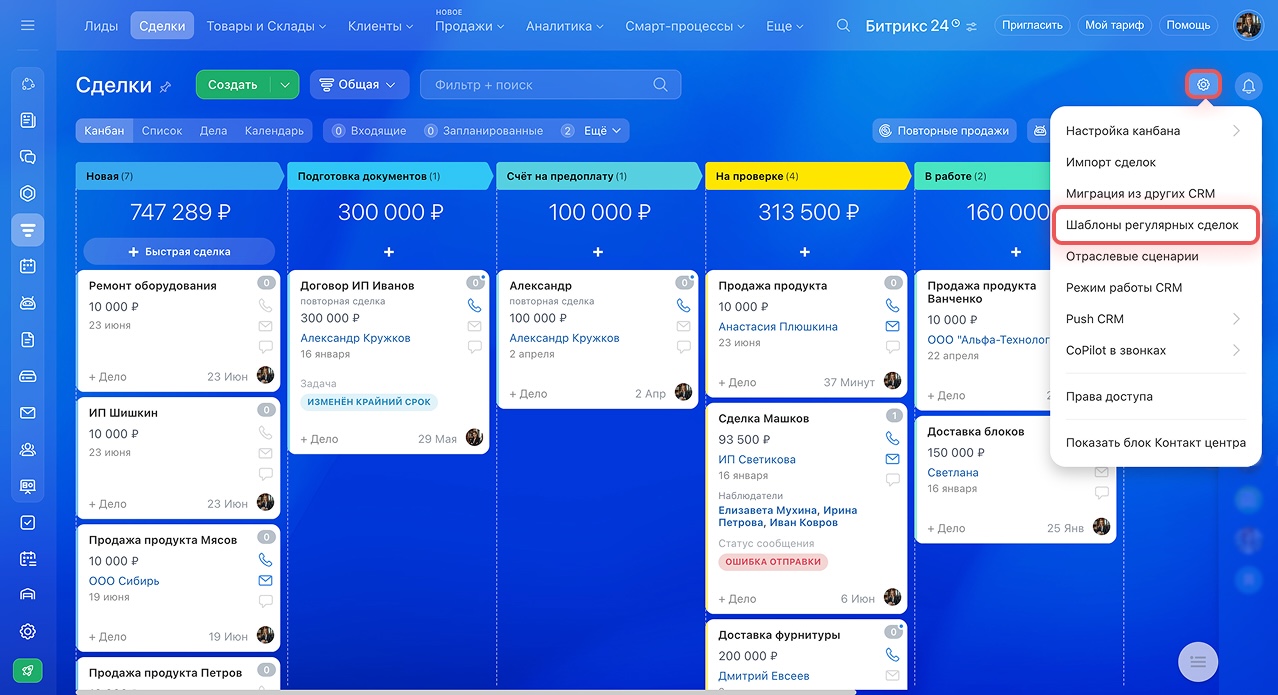Open CRM settings gear icon
The height and width of the screenshot is (695, 1278).
pyautogui.click(x=1203, y=85)
